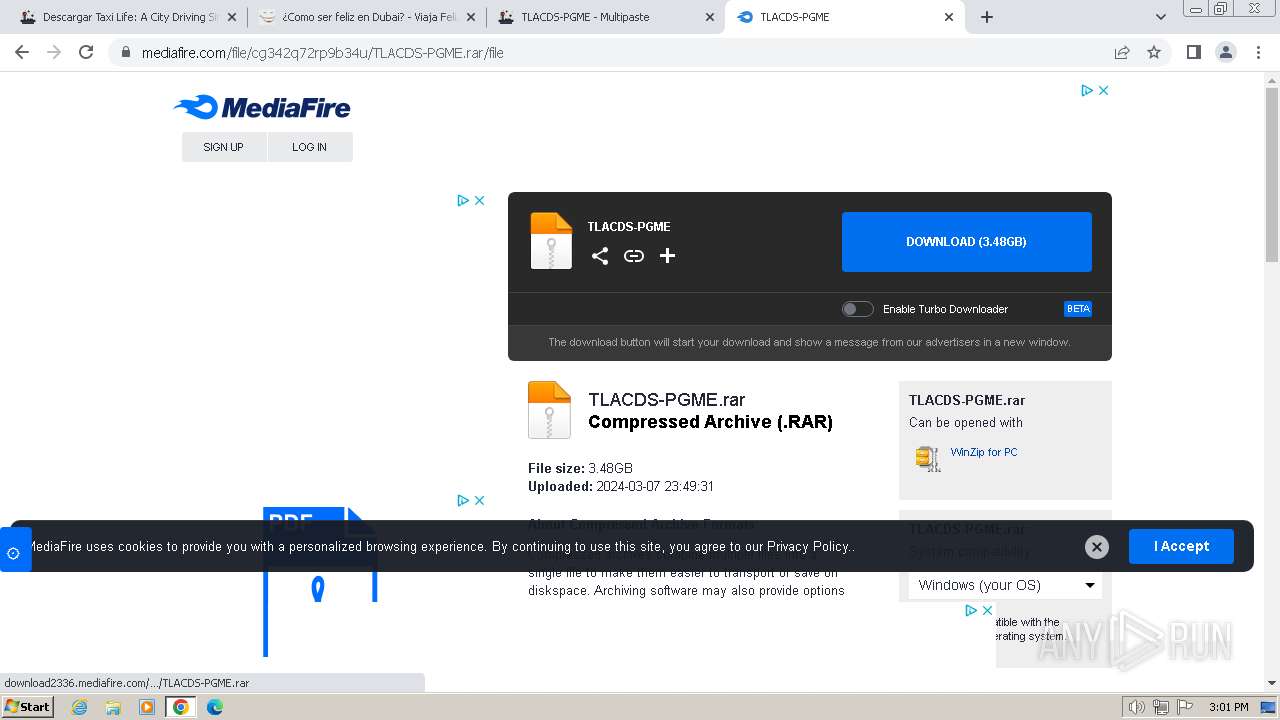Click DOWNLOAD (3.48GB) button

pyautogui.click(x=967, y=242)
